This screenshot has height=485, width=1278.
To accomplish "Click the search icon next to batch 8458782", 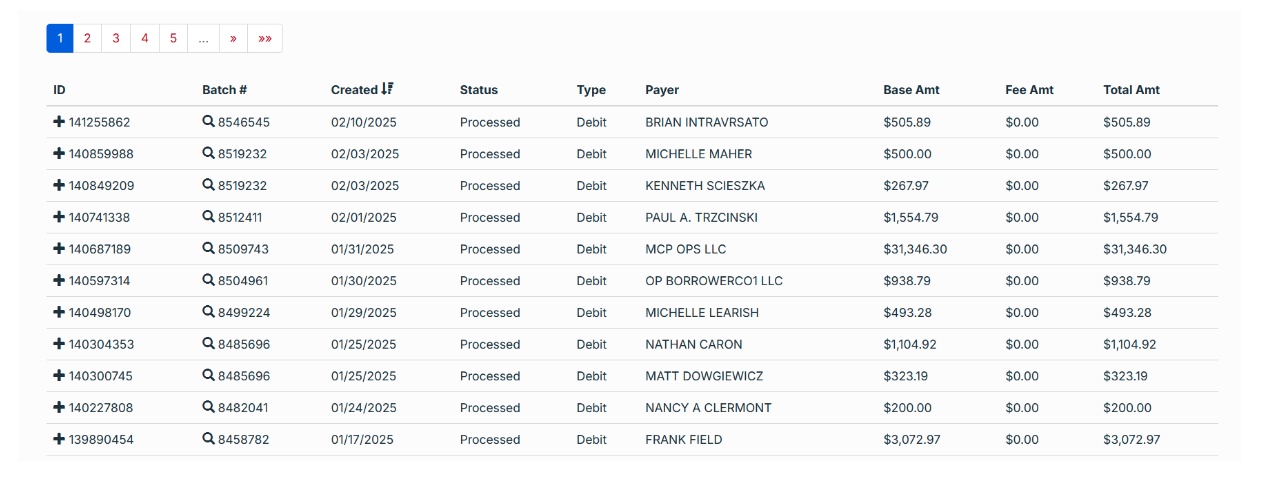I will click(x=208, y=439).
